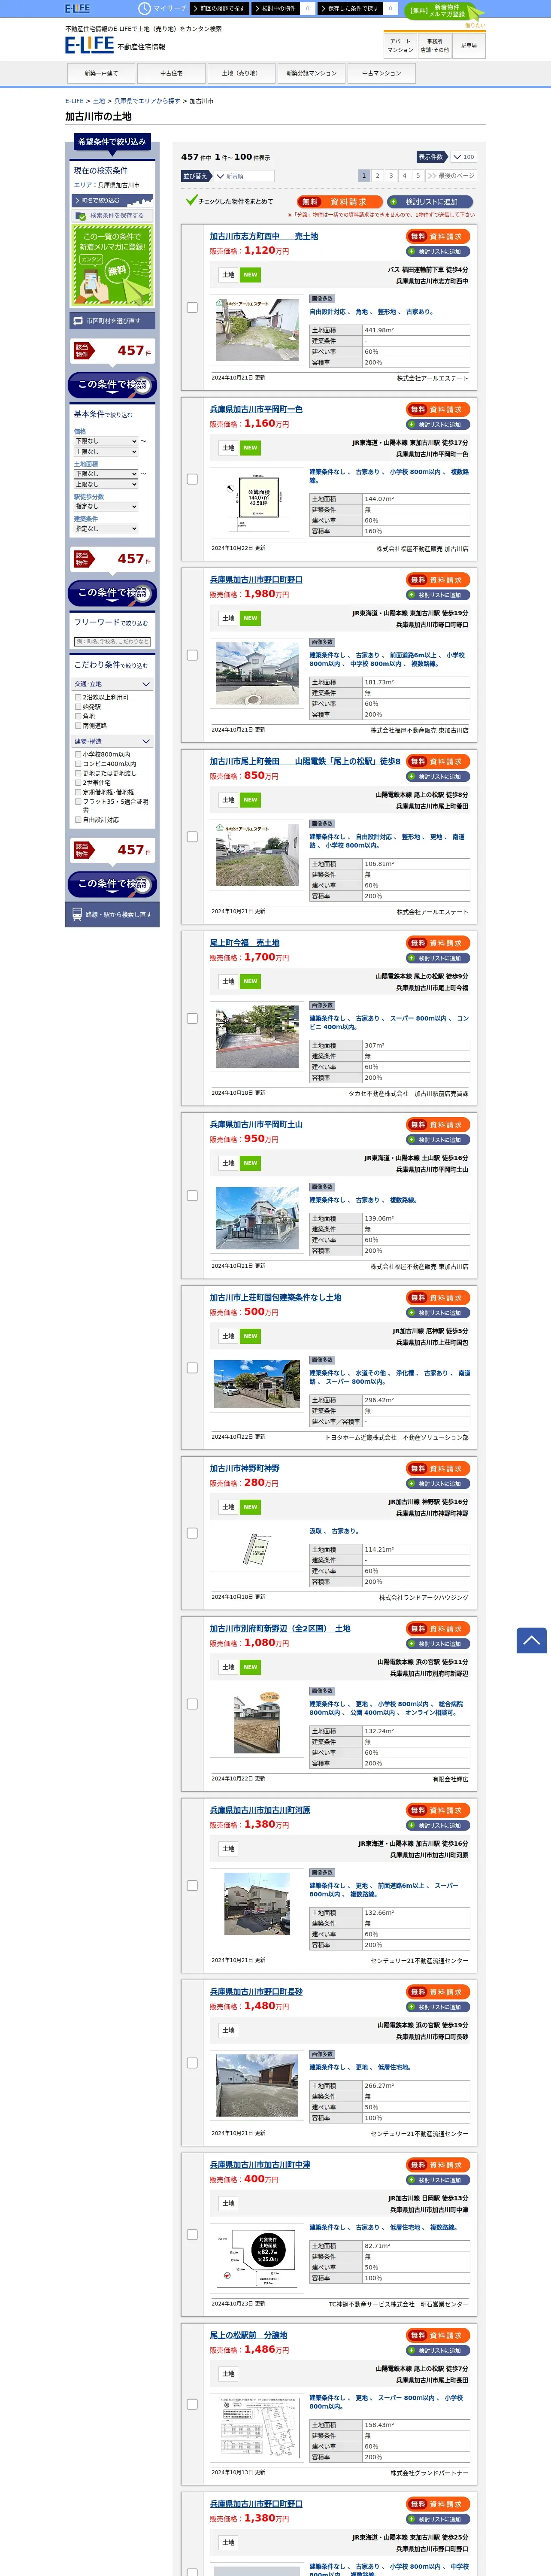The width and height of the screenshot is (551, 2576).
Task: Click the large E-LIFE 不動産住宅情報 logo
Action: (115, 45)
